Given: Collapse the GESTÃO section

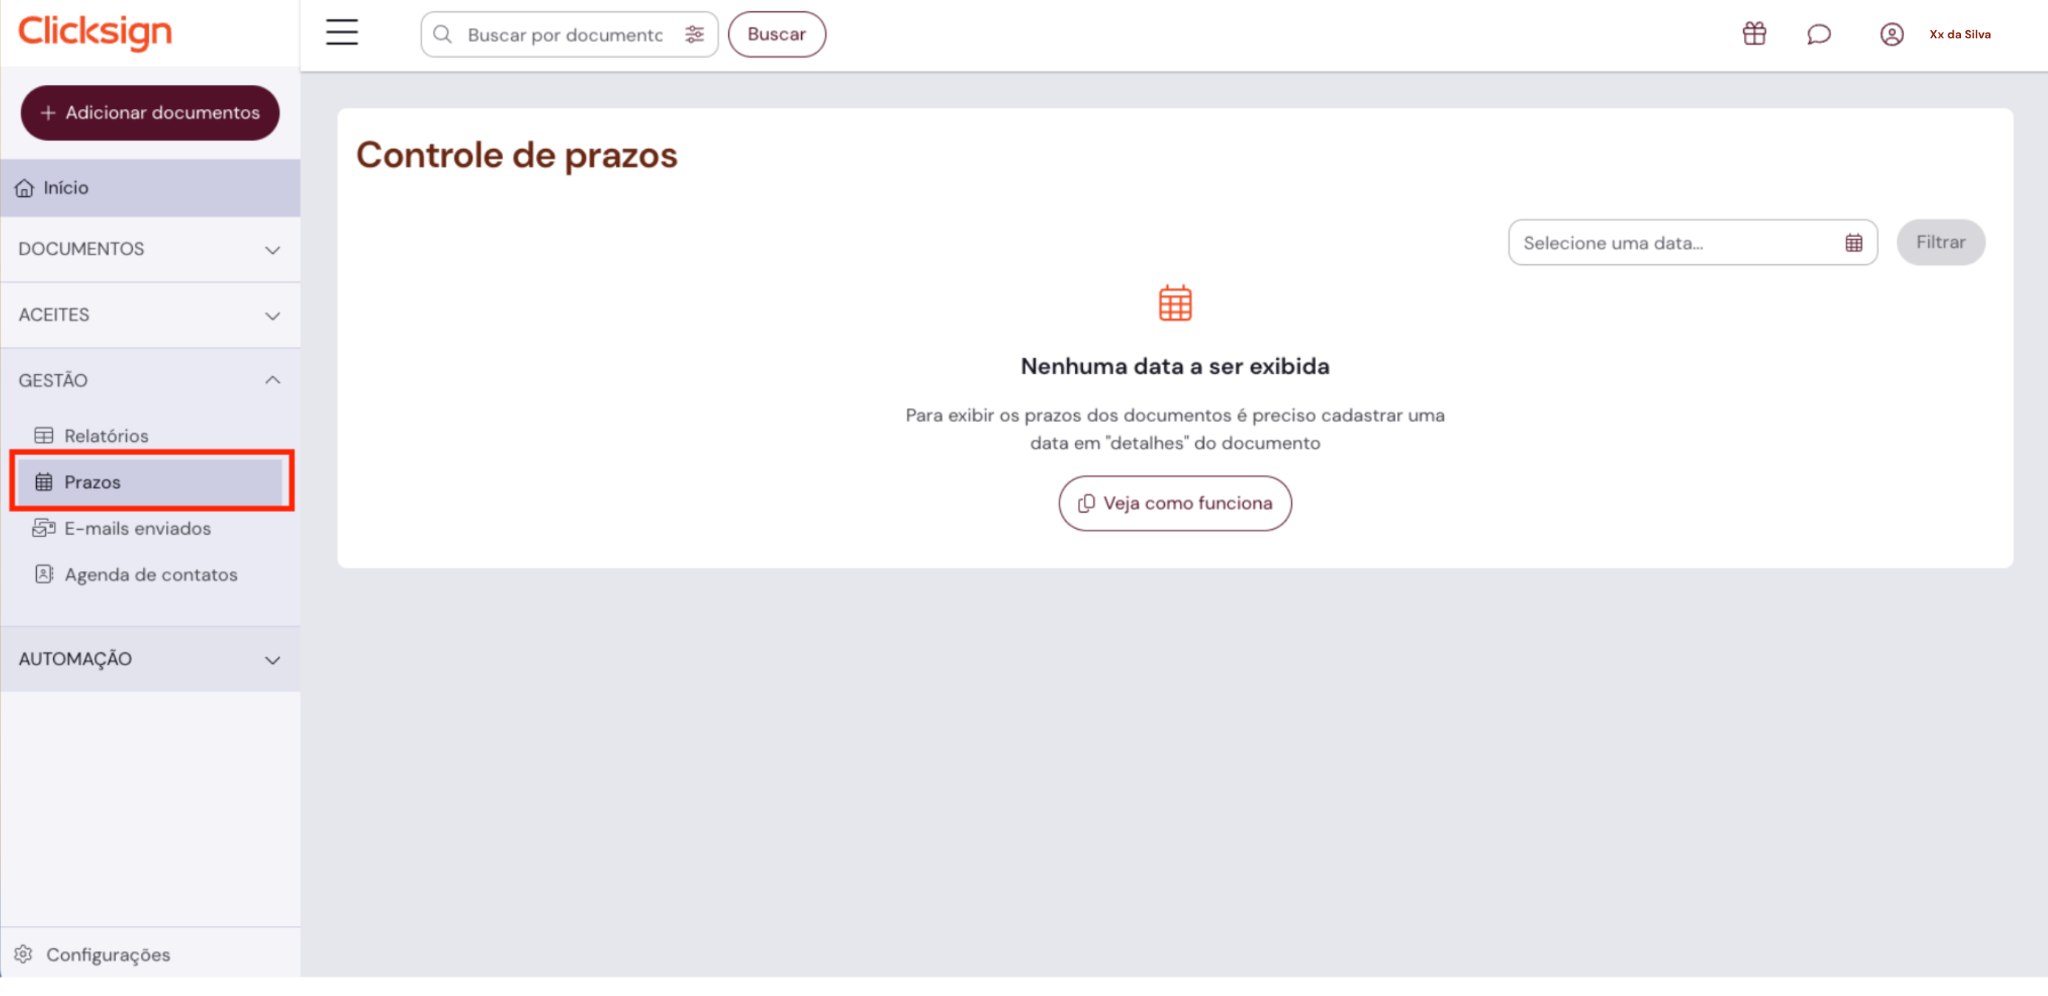Looking at the screenshot, I should (150, 380).
